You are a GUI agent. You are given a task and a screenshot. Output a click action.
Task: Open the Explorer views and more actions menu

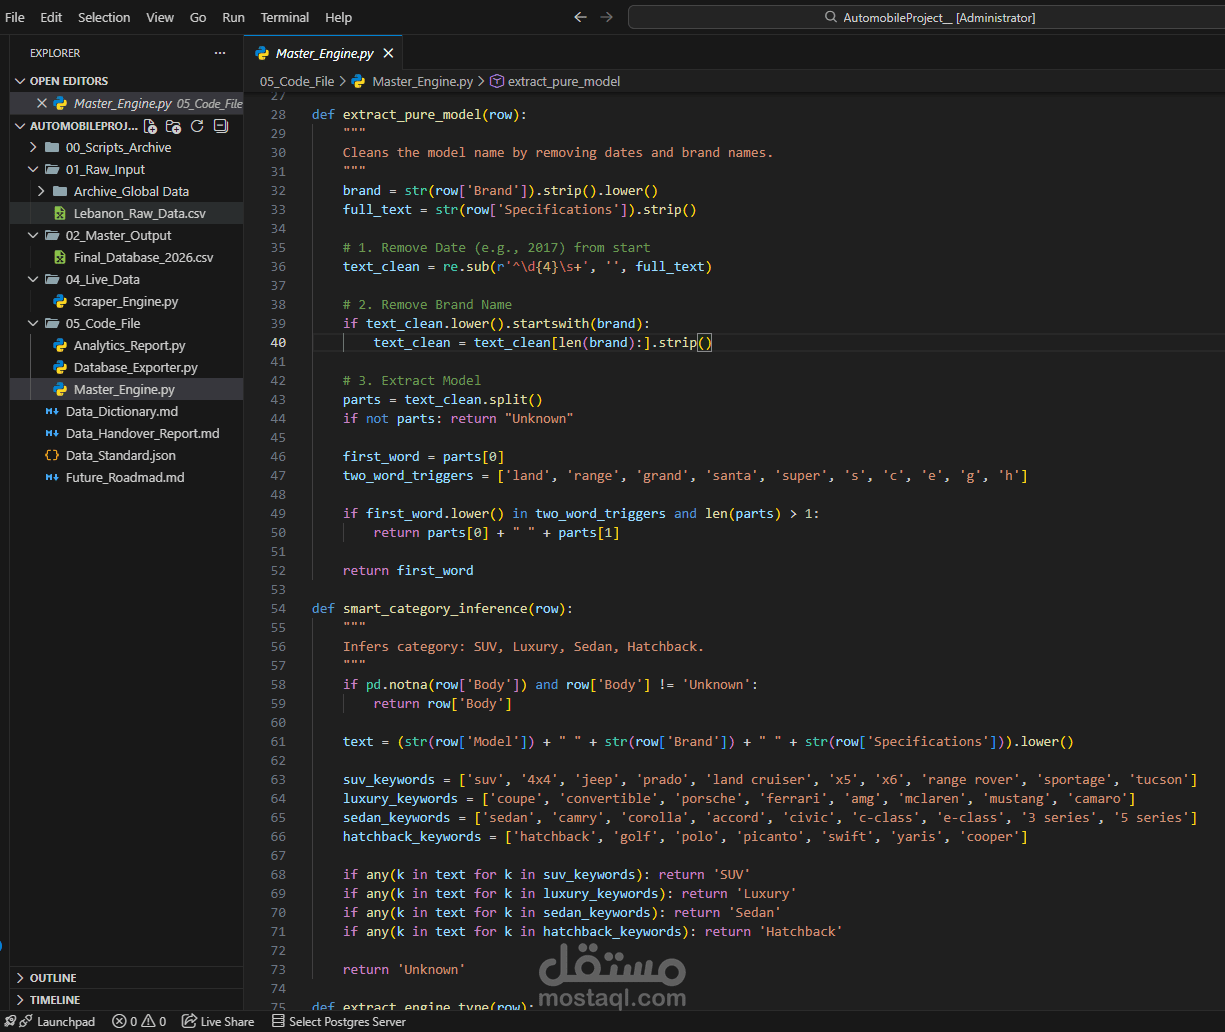coord(220,53)
